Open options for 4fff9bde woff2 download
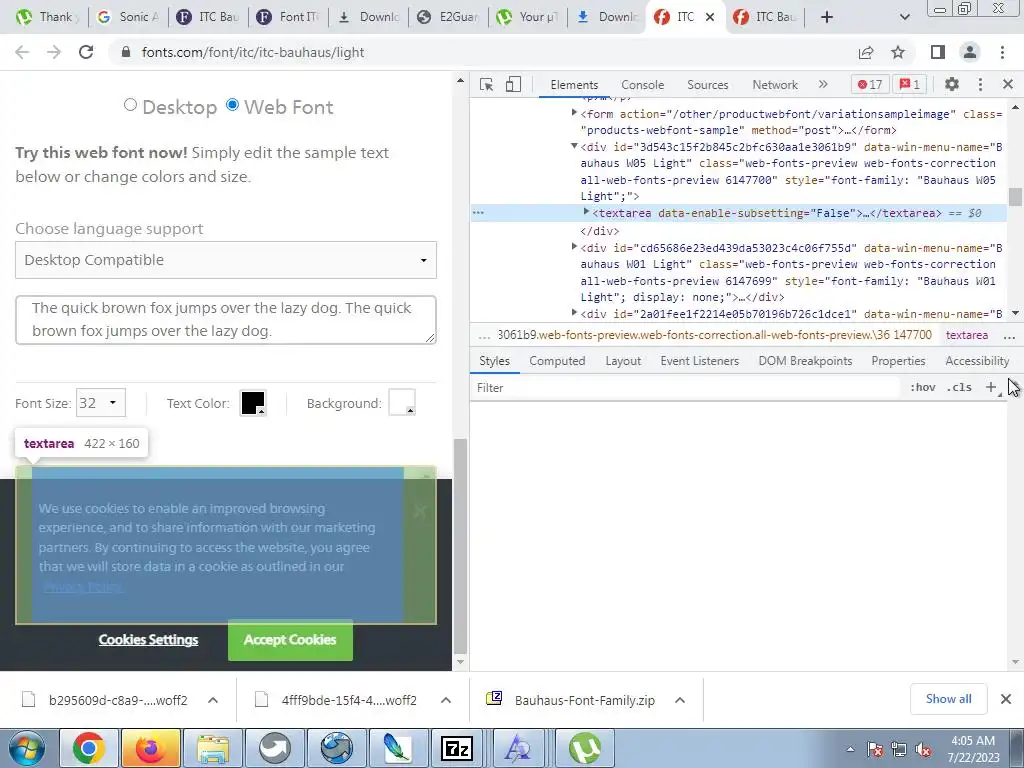 coord(446,700)
